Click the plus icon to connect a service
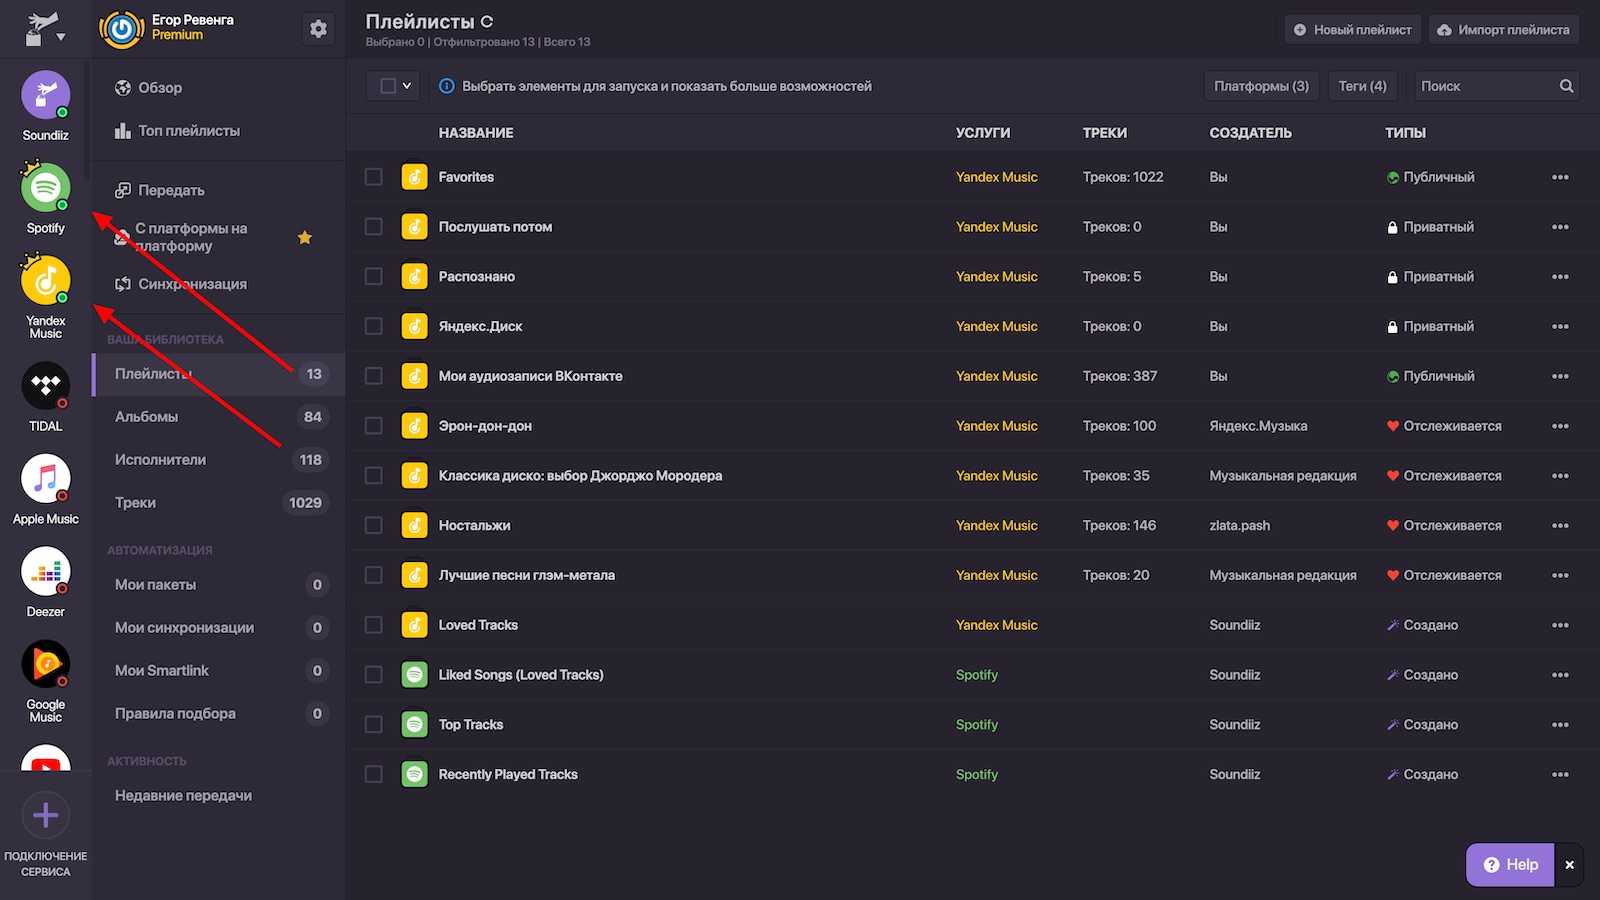 (x=45, y=815)
